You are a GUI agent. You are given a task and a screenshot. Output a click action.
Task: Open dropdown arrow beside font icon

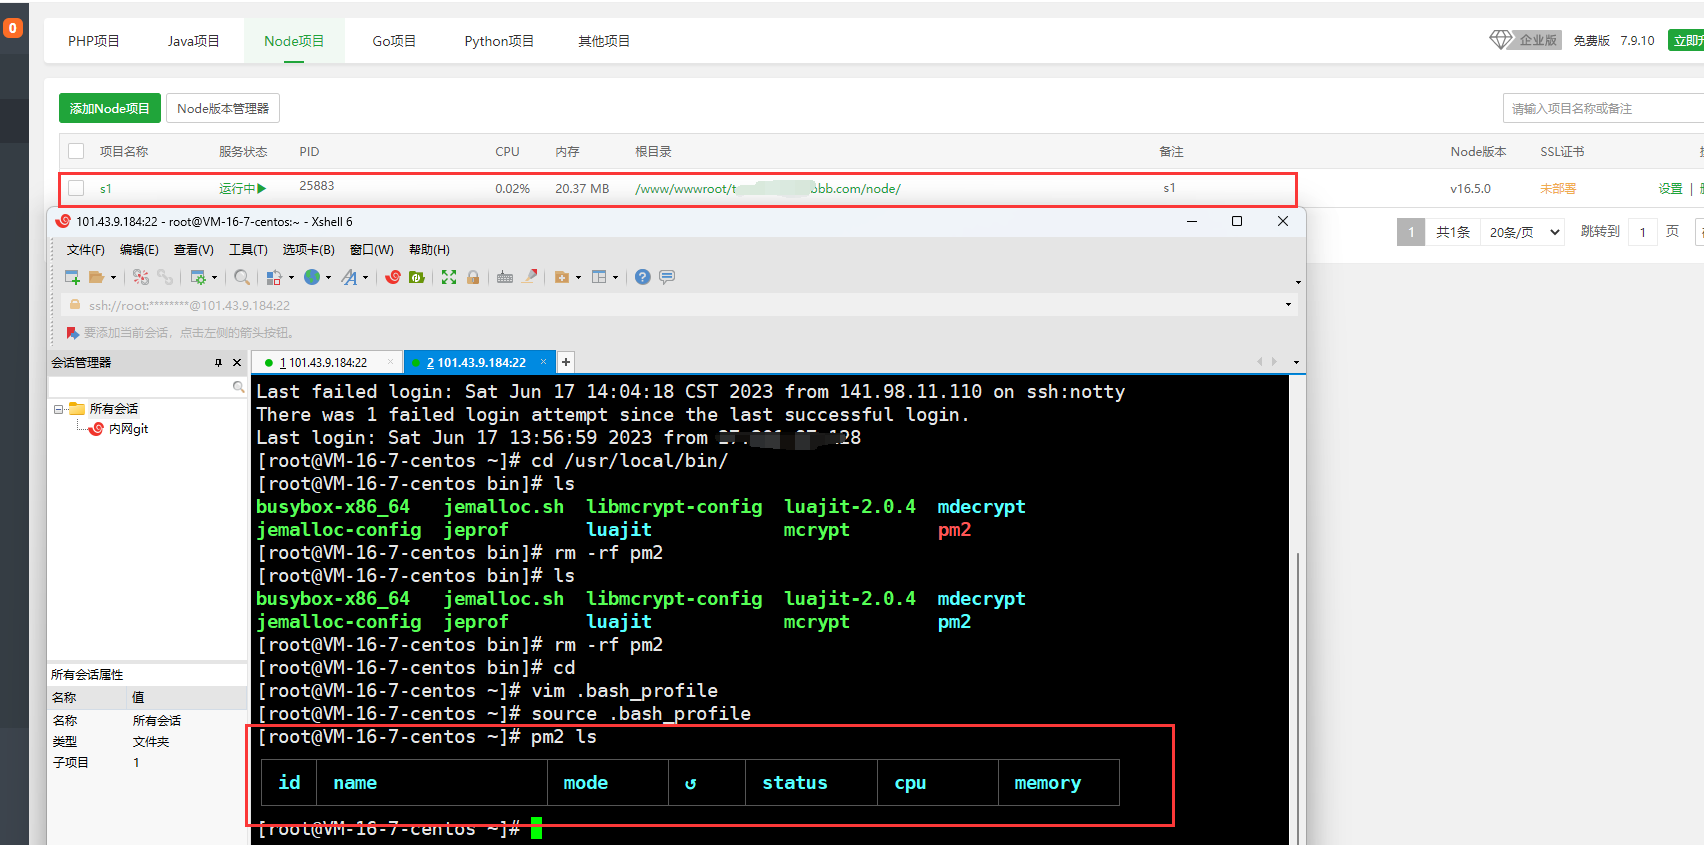pyautogui.click(x=365, y=278)
